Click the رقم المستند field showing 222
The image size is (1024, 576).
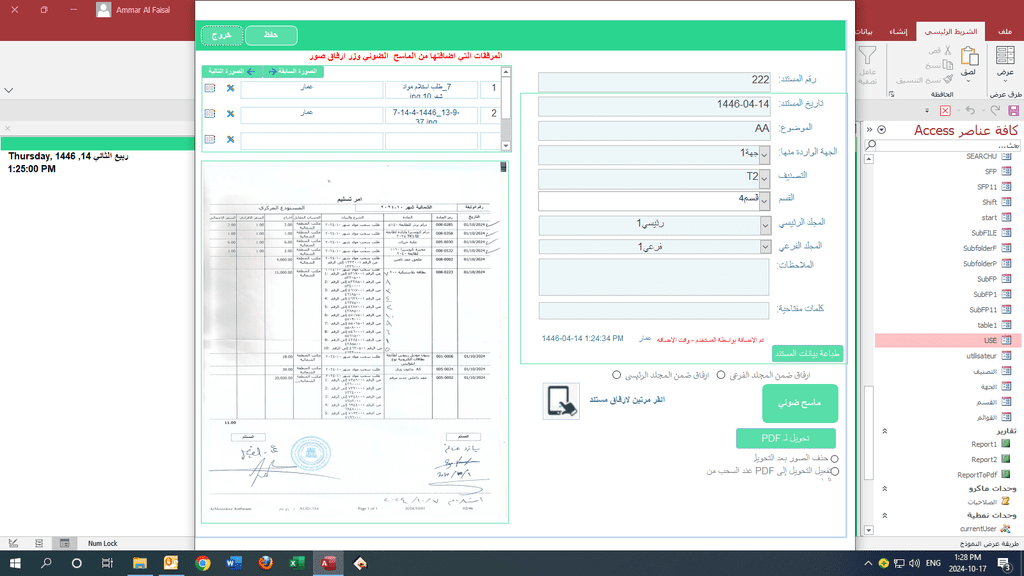pos(654,81)
